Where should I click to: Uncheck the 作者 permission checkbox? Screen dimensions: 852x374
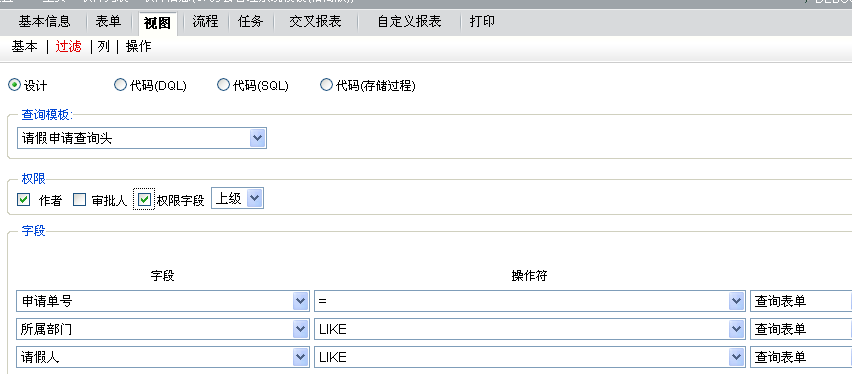click(x=23, y=200)
